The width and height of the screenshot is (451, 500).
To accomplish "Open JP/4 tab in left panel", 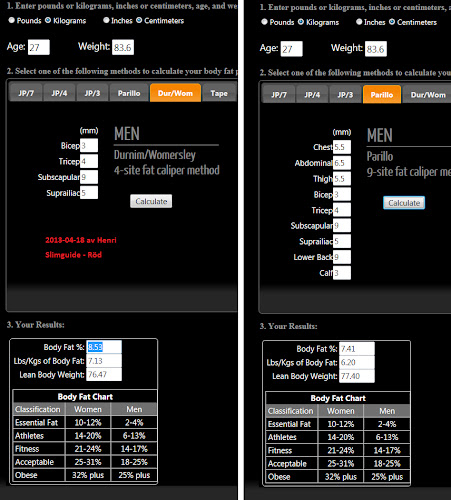I will (x=59, y=93).
